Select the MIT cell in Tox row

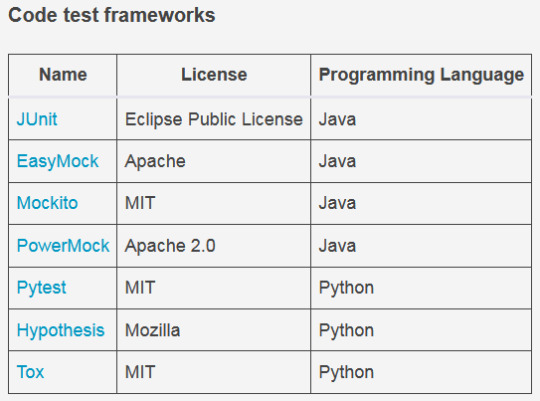tap(214, 372)
